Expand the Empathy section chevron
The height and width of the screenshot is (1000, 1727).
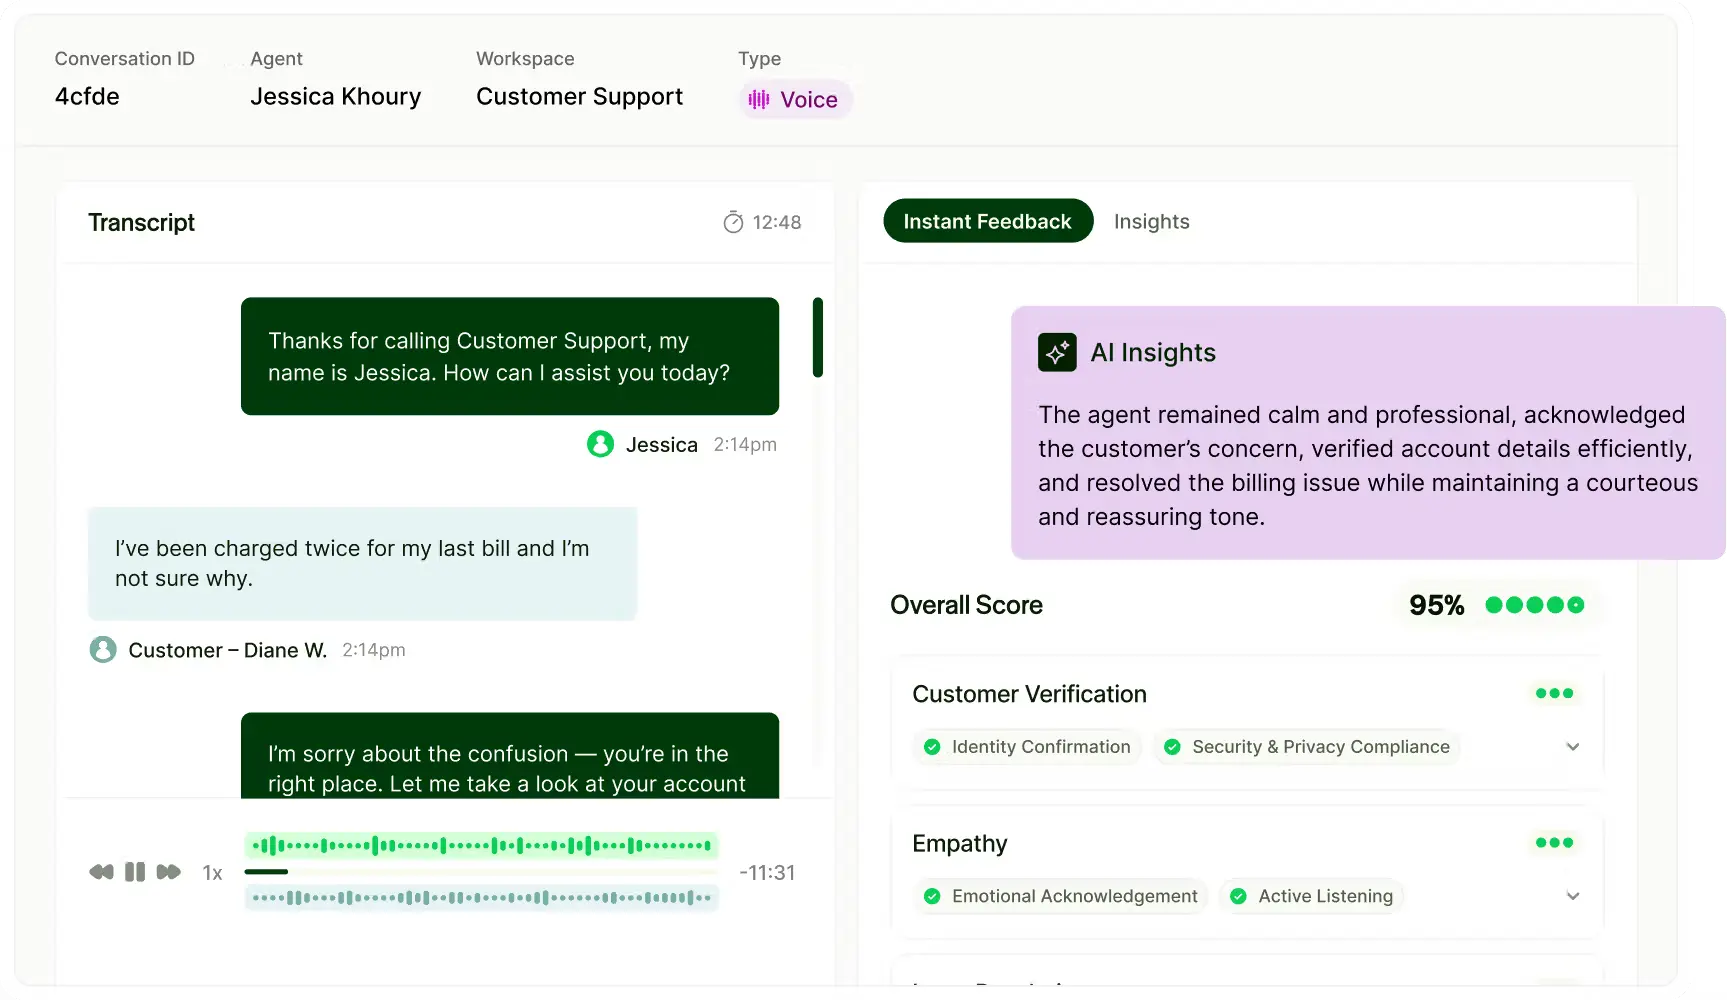pos(1572,896)
